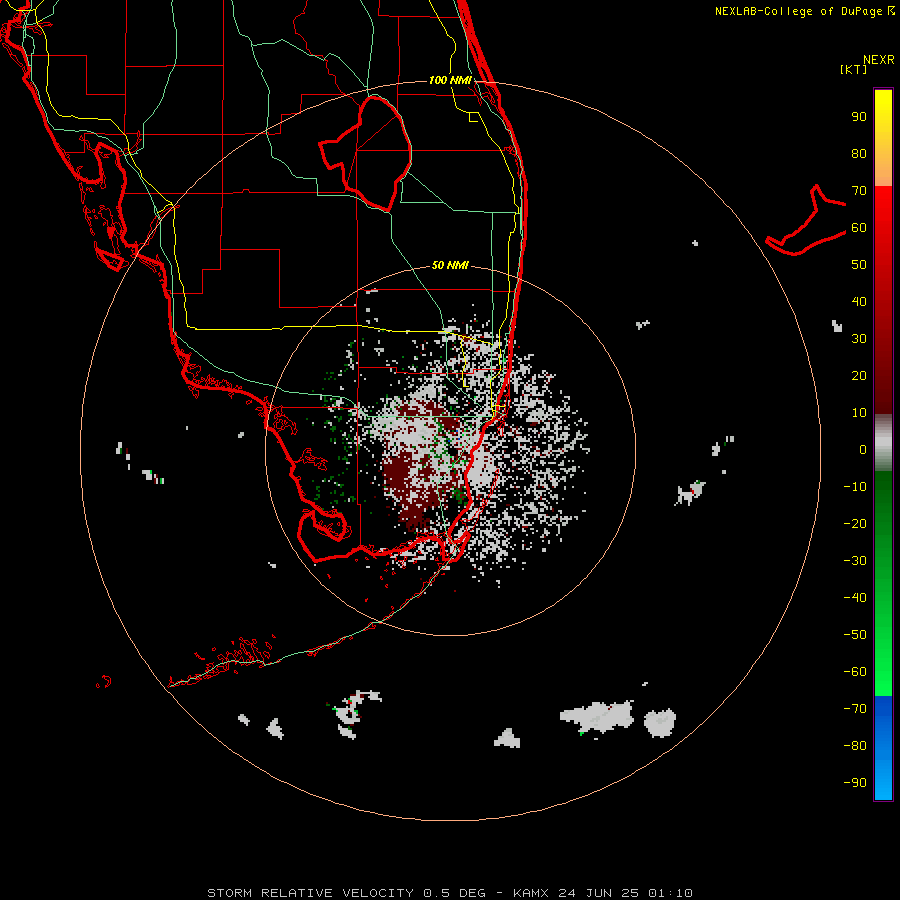Select the 70 value on the velocity scale
900x900 pixels.
tap(859, 191)
